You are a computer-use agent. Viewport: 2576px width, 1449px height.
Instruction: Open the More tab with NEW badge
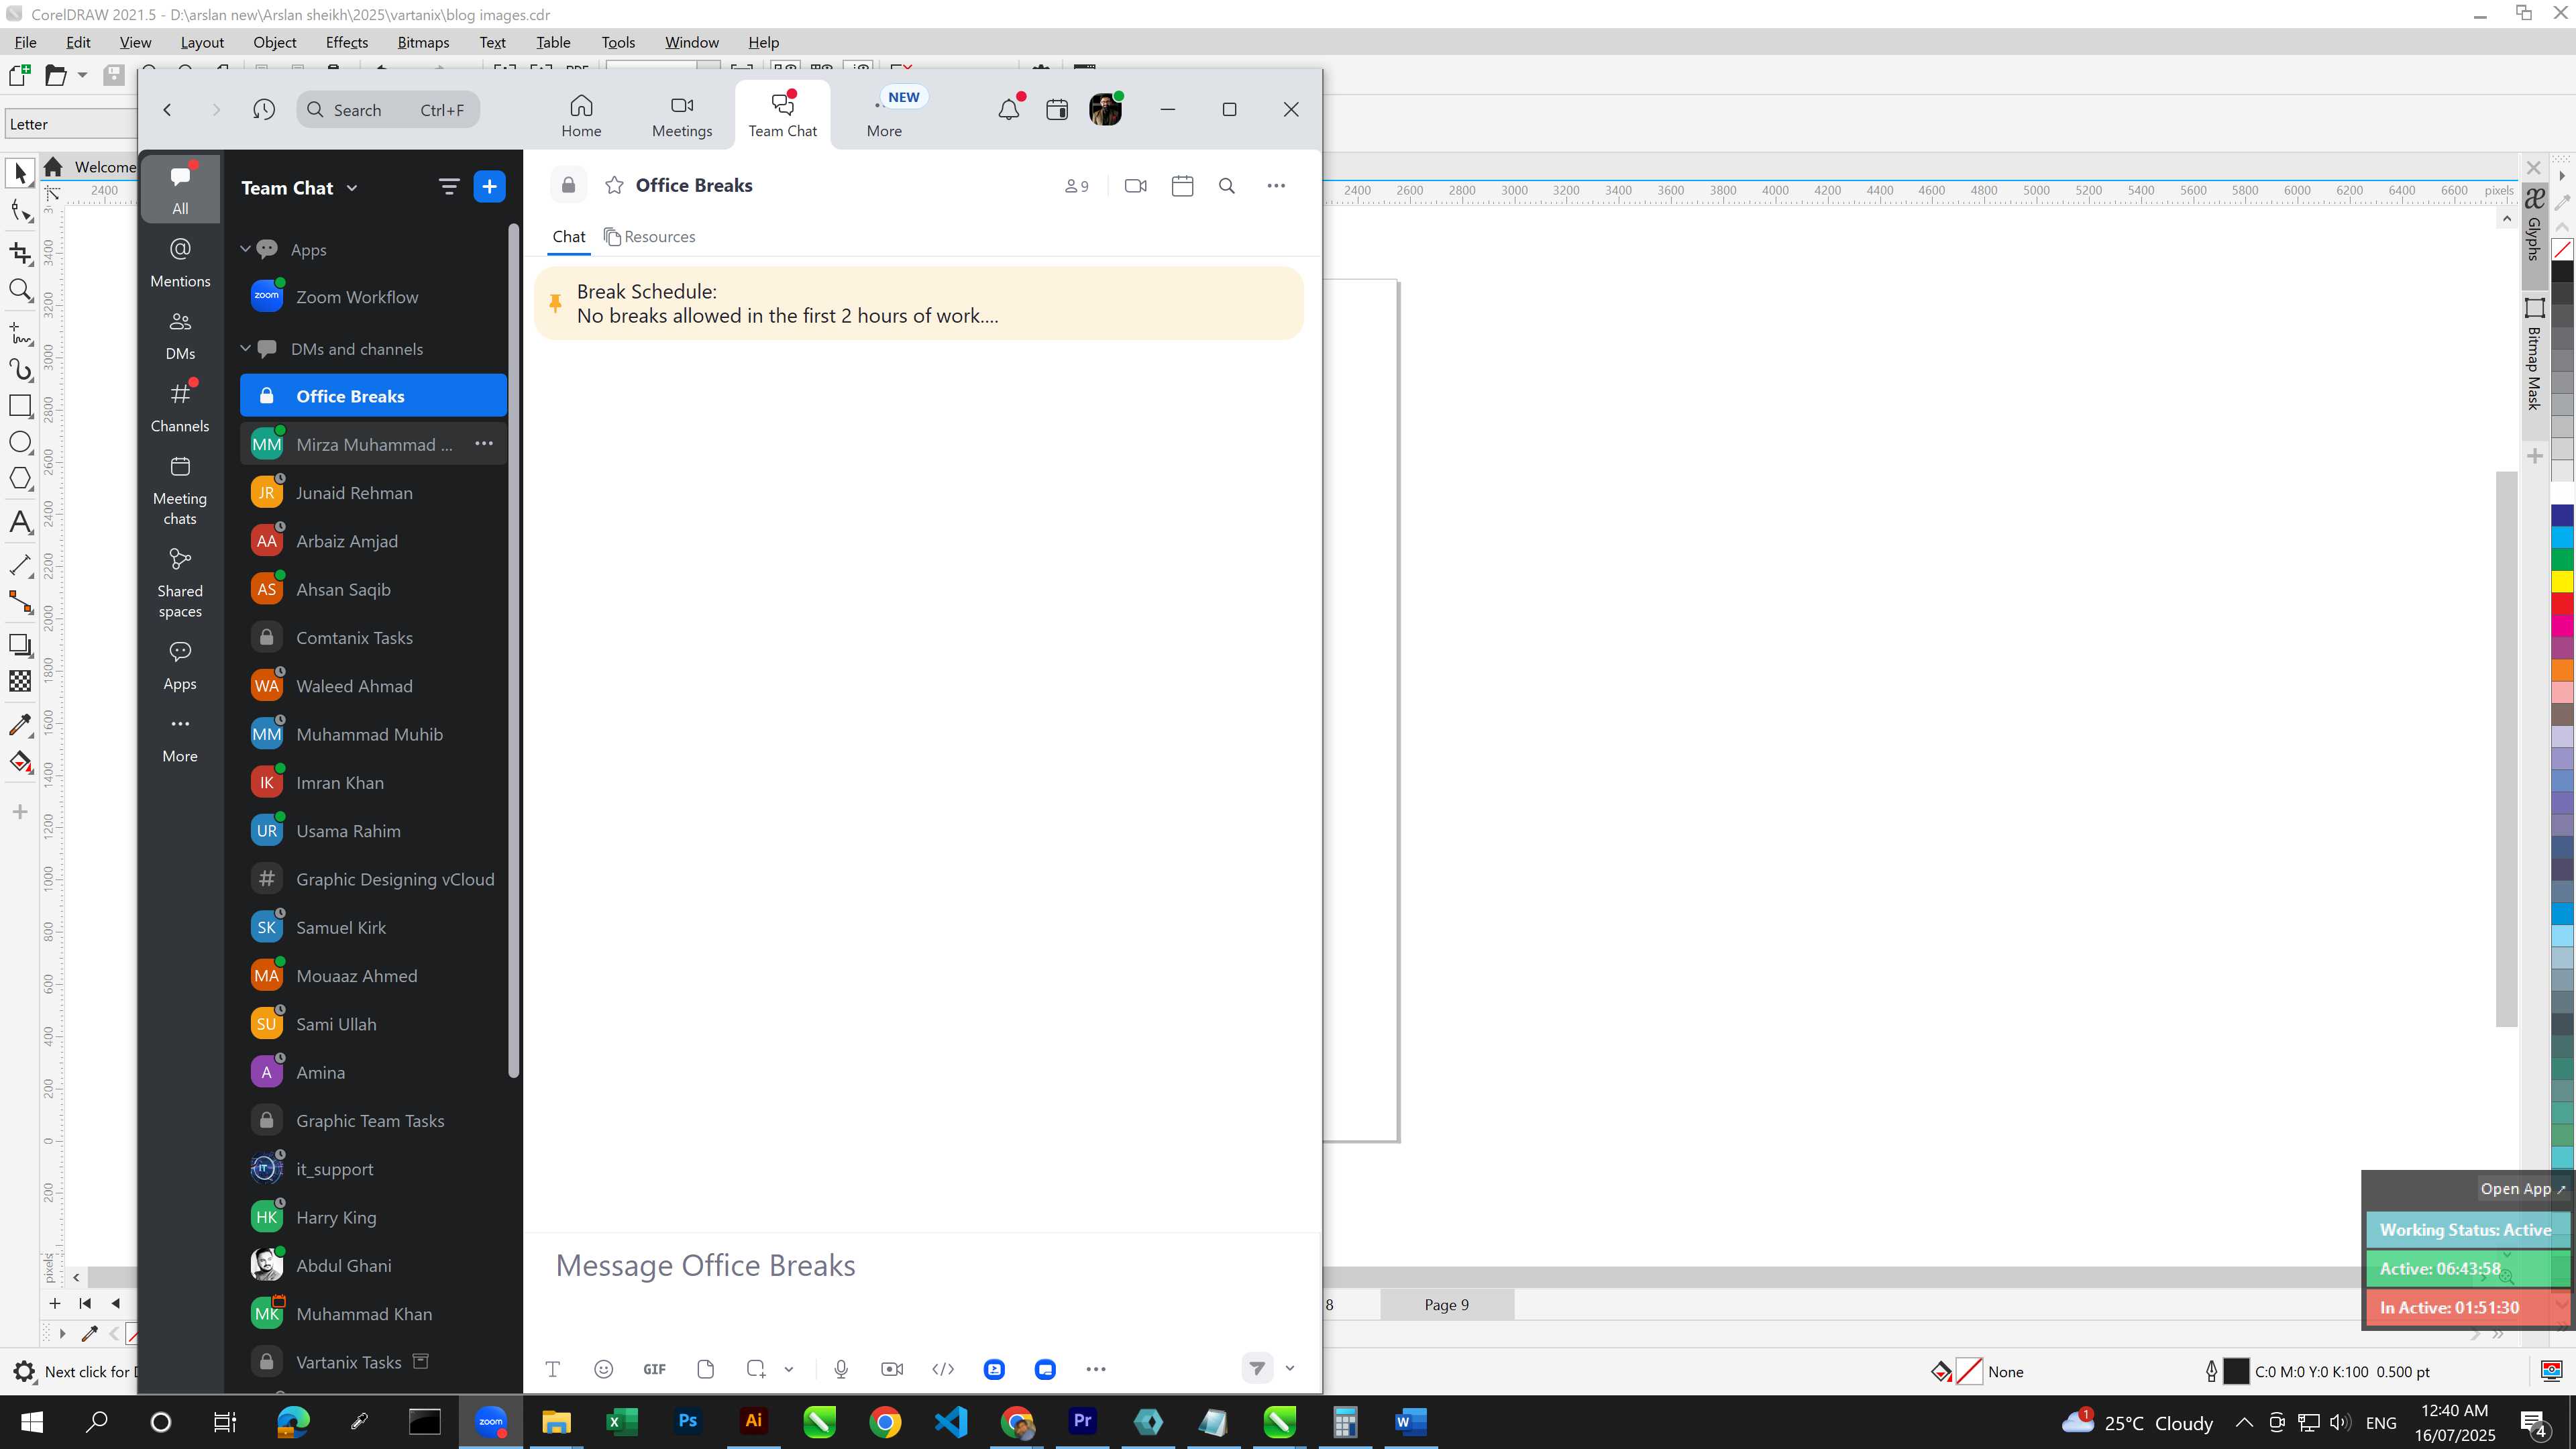[884, 115]
